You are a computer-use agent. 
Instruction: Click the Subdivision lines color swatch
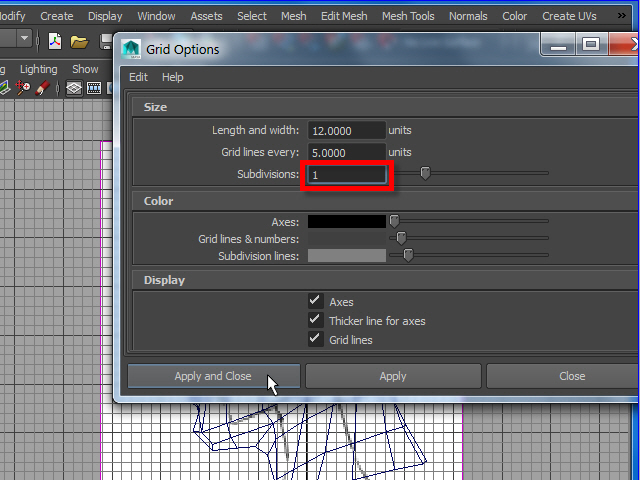(x=346, y=256)
